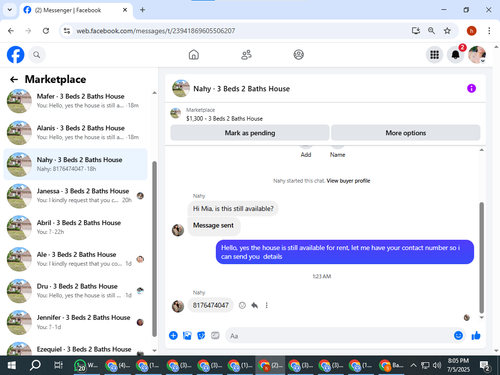Open Task View on the taskbar
The height and width of the screenshot is (375, 500).
(58, 365)
